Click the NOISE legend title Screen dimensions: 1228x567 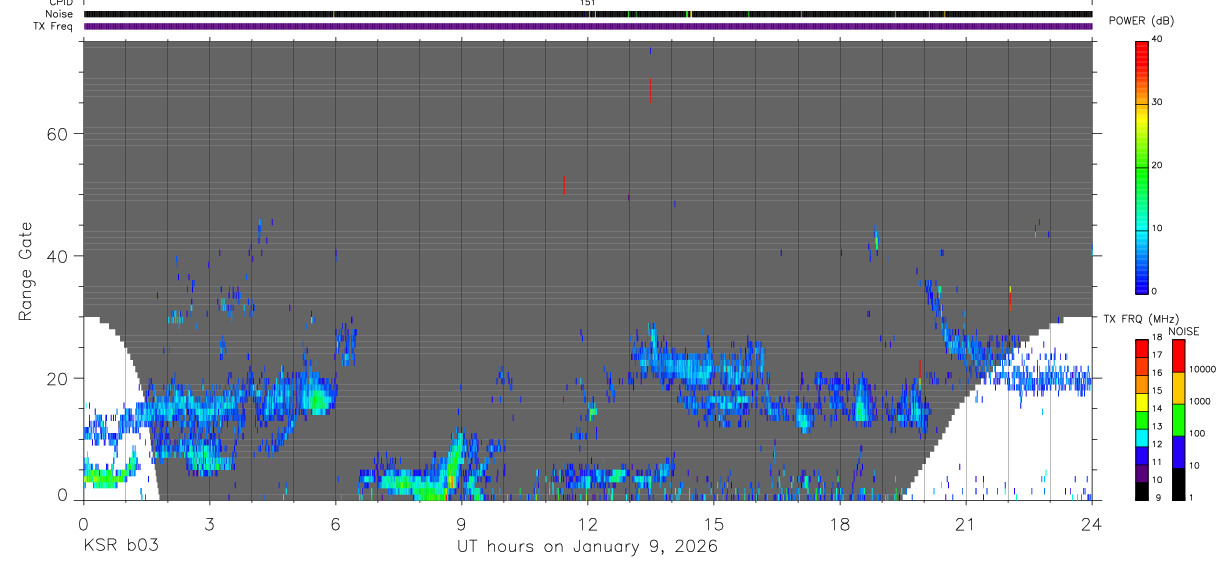click(1184, 332)
